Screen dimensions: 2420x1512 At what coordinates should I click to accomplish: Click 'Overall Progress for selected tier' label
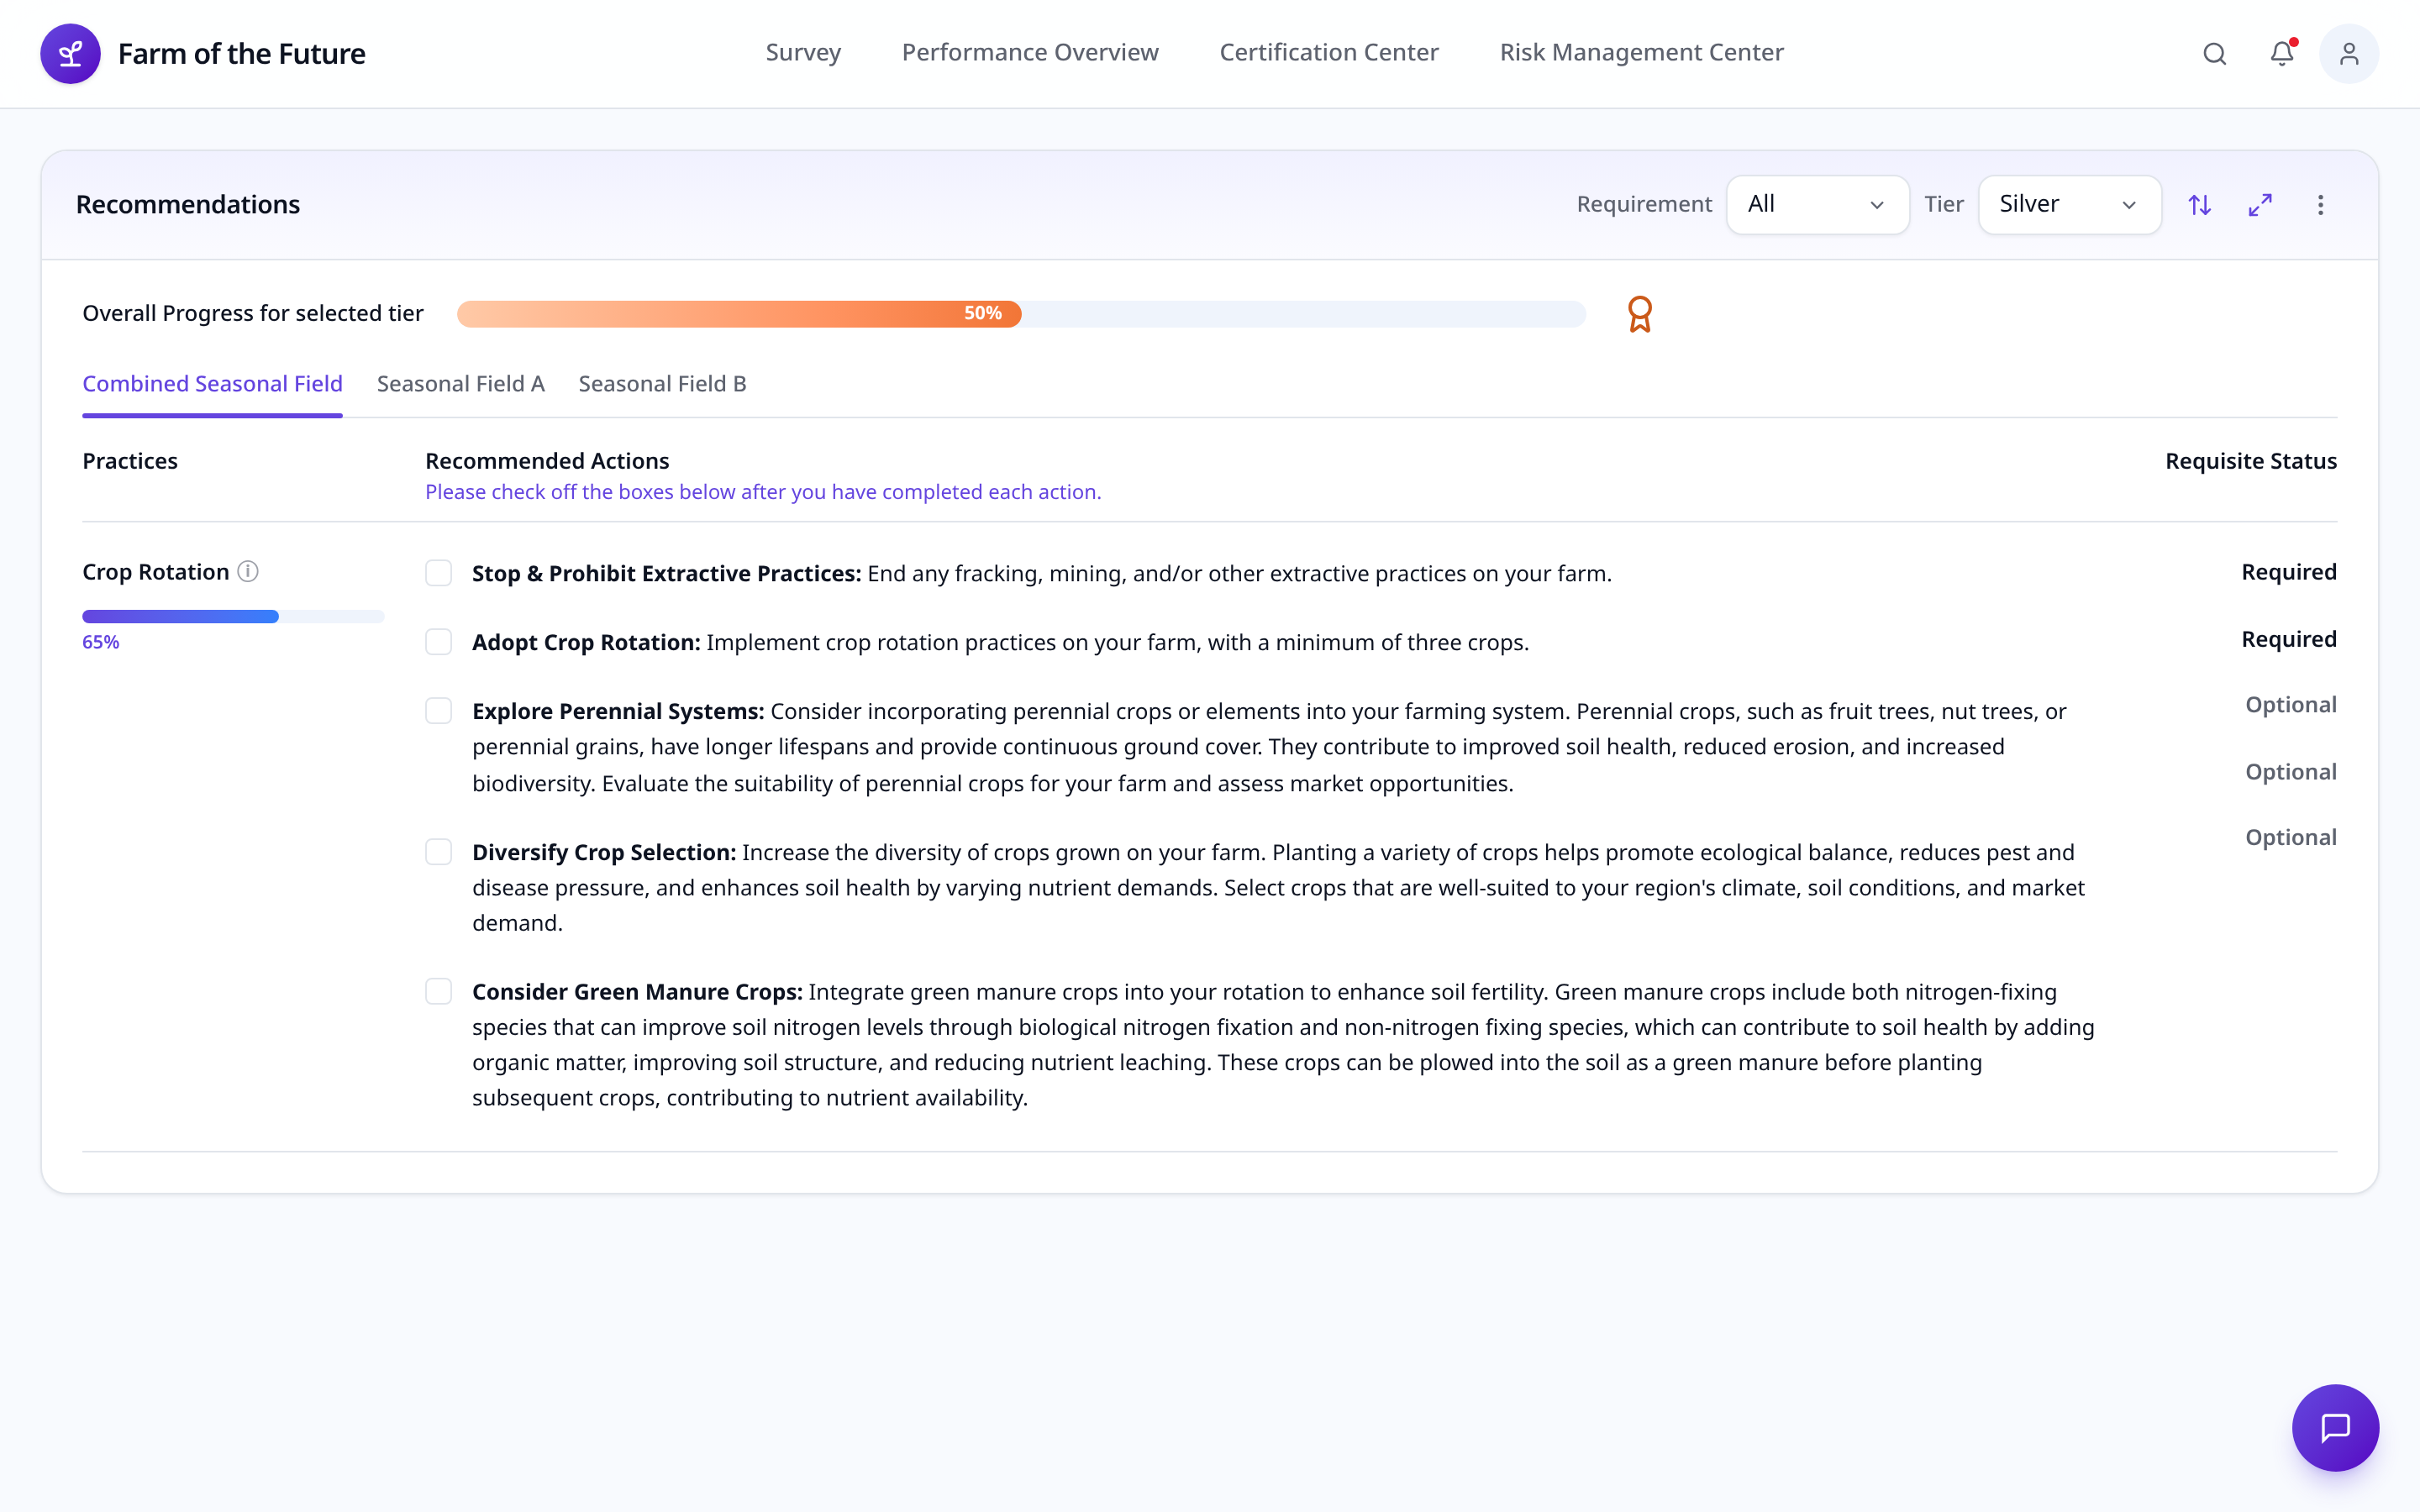(253, 314)
